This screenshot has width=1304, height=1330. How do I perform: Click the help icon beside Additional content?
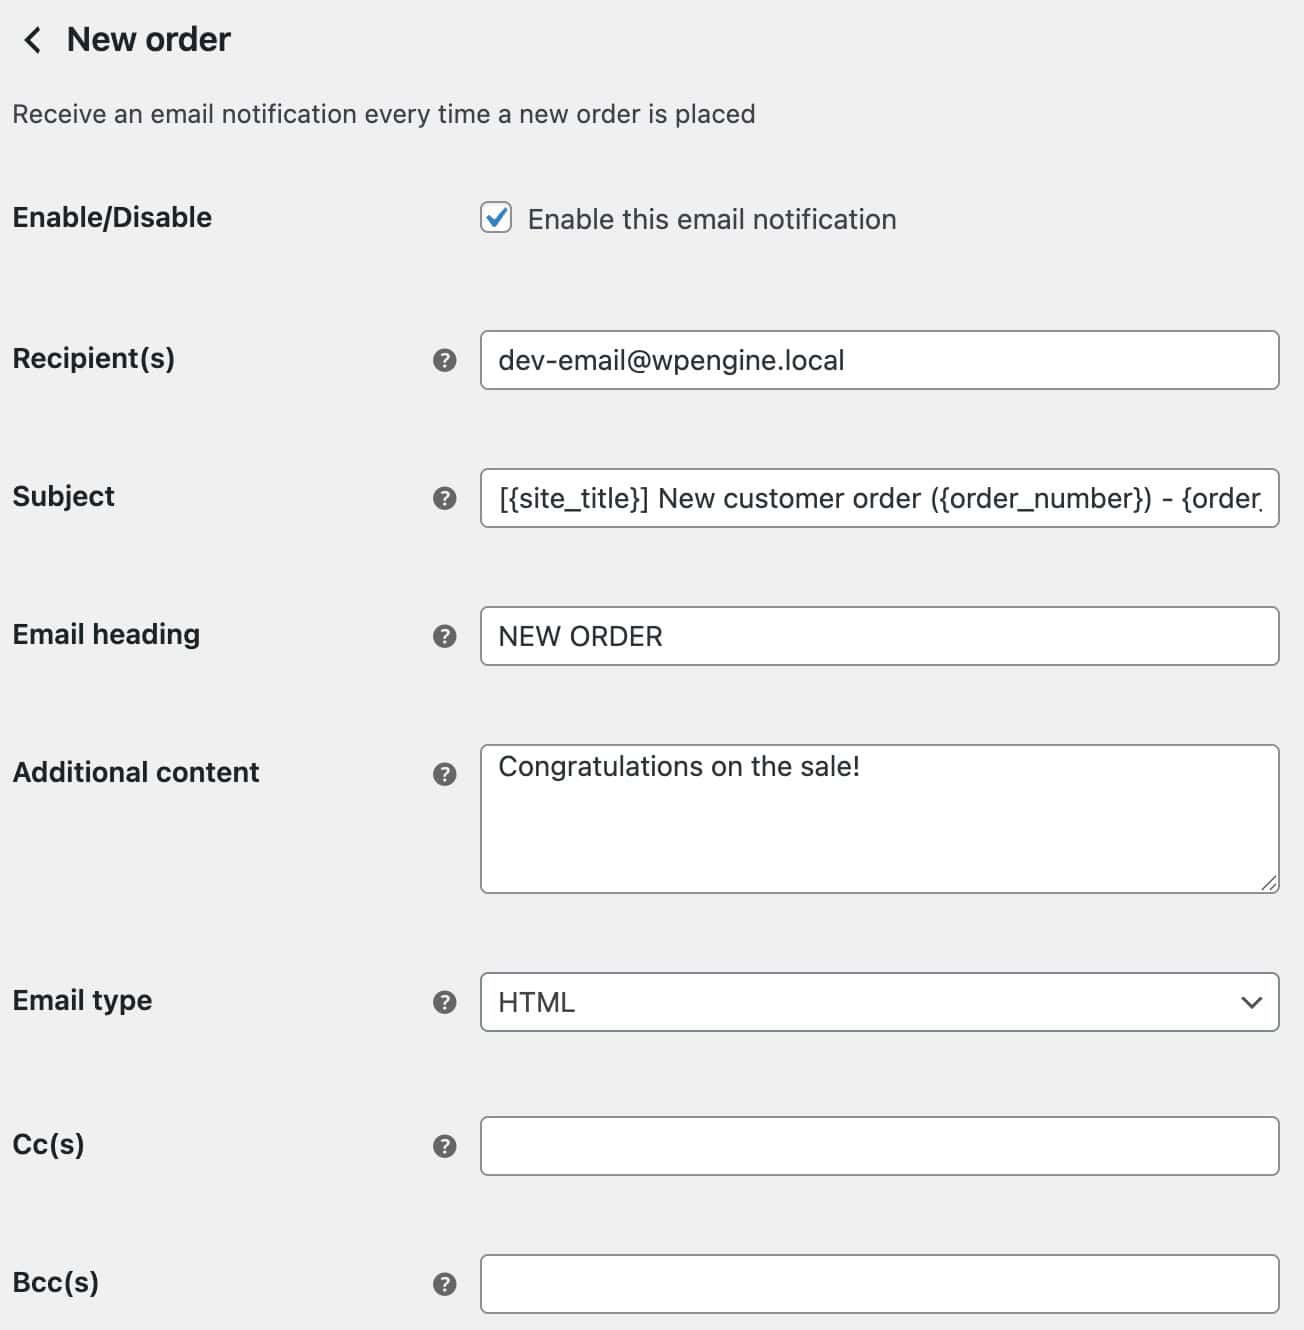[443, 774]
